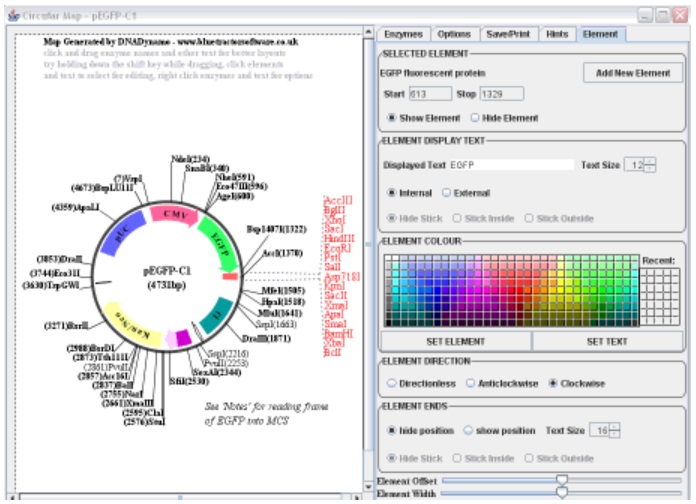Increase the element ends text size stepper
Screen dimensions: 696x504
tap(615, 427)
